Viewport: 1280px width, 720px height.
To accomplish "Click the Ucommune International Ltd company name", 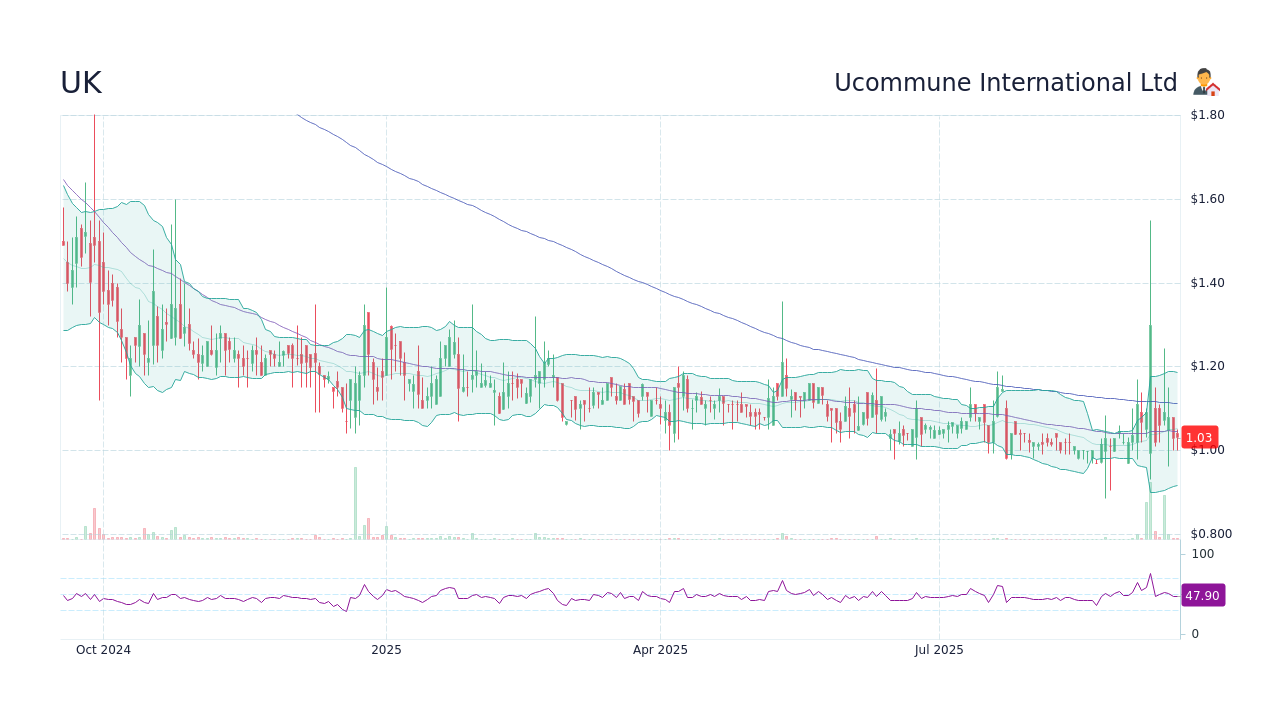I will (1006, 82).
